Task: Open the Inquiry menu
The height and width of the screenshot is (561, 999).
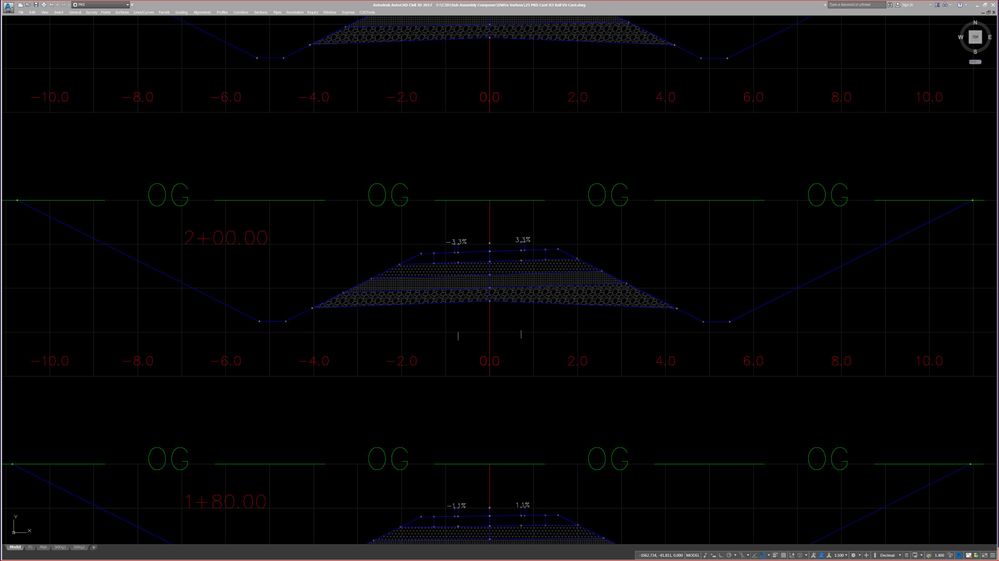Action: (313, 12)
